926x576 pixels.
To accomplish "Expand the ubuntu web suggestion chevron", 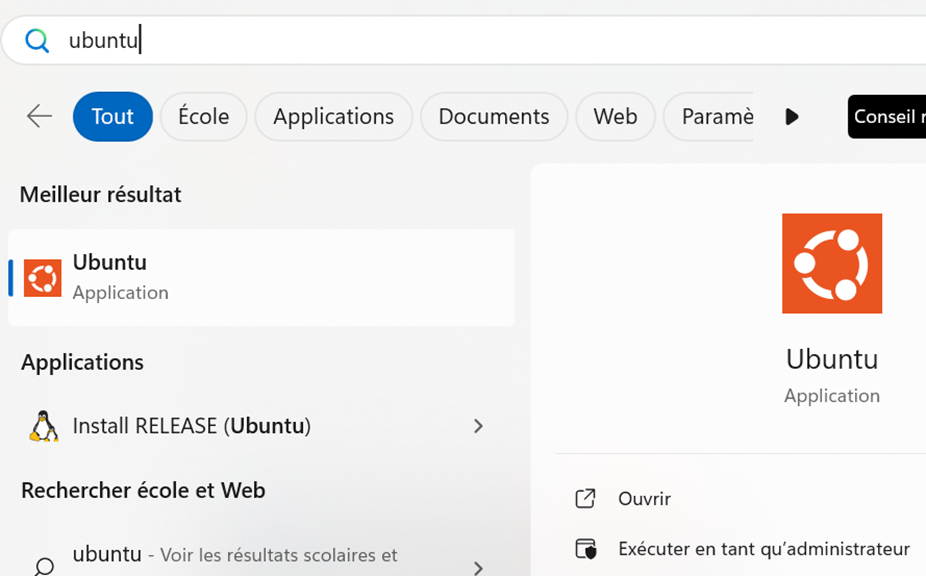I will (478, 567).
